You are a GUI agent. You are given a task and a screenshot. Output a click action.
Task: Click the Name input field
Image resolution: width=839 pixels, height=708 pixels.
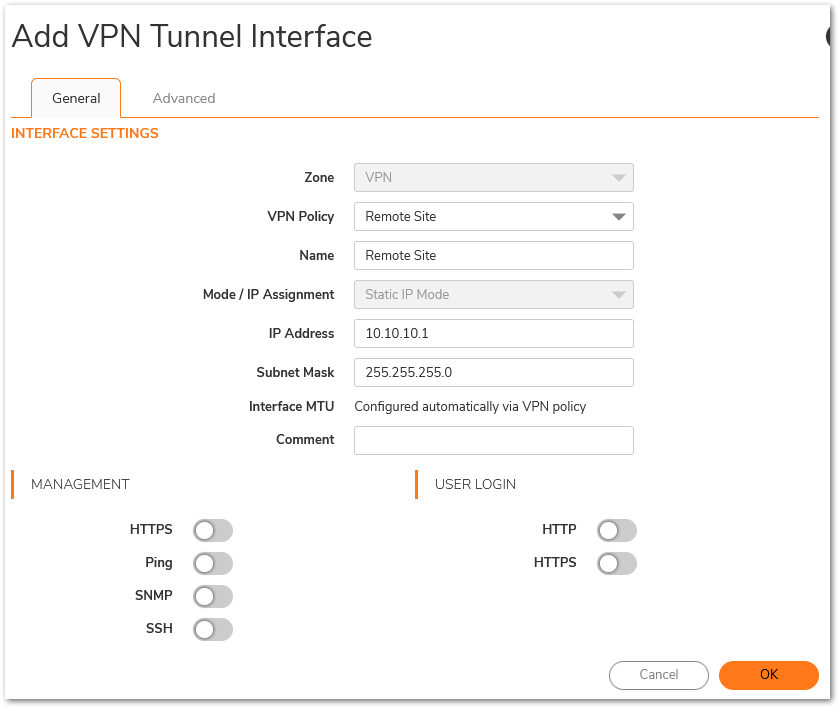coord(493,255)
